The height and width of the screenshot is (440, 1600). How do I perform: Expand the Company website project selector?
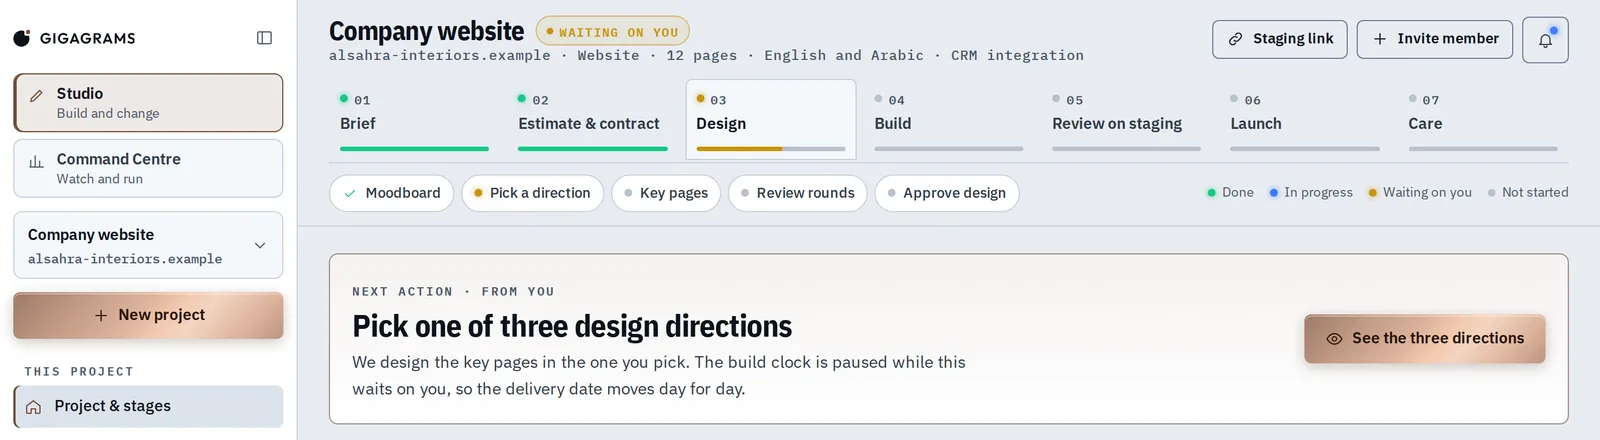point(148,245)
